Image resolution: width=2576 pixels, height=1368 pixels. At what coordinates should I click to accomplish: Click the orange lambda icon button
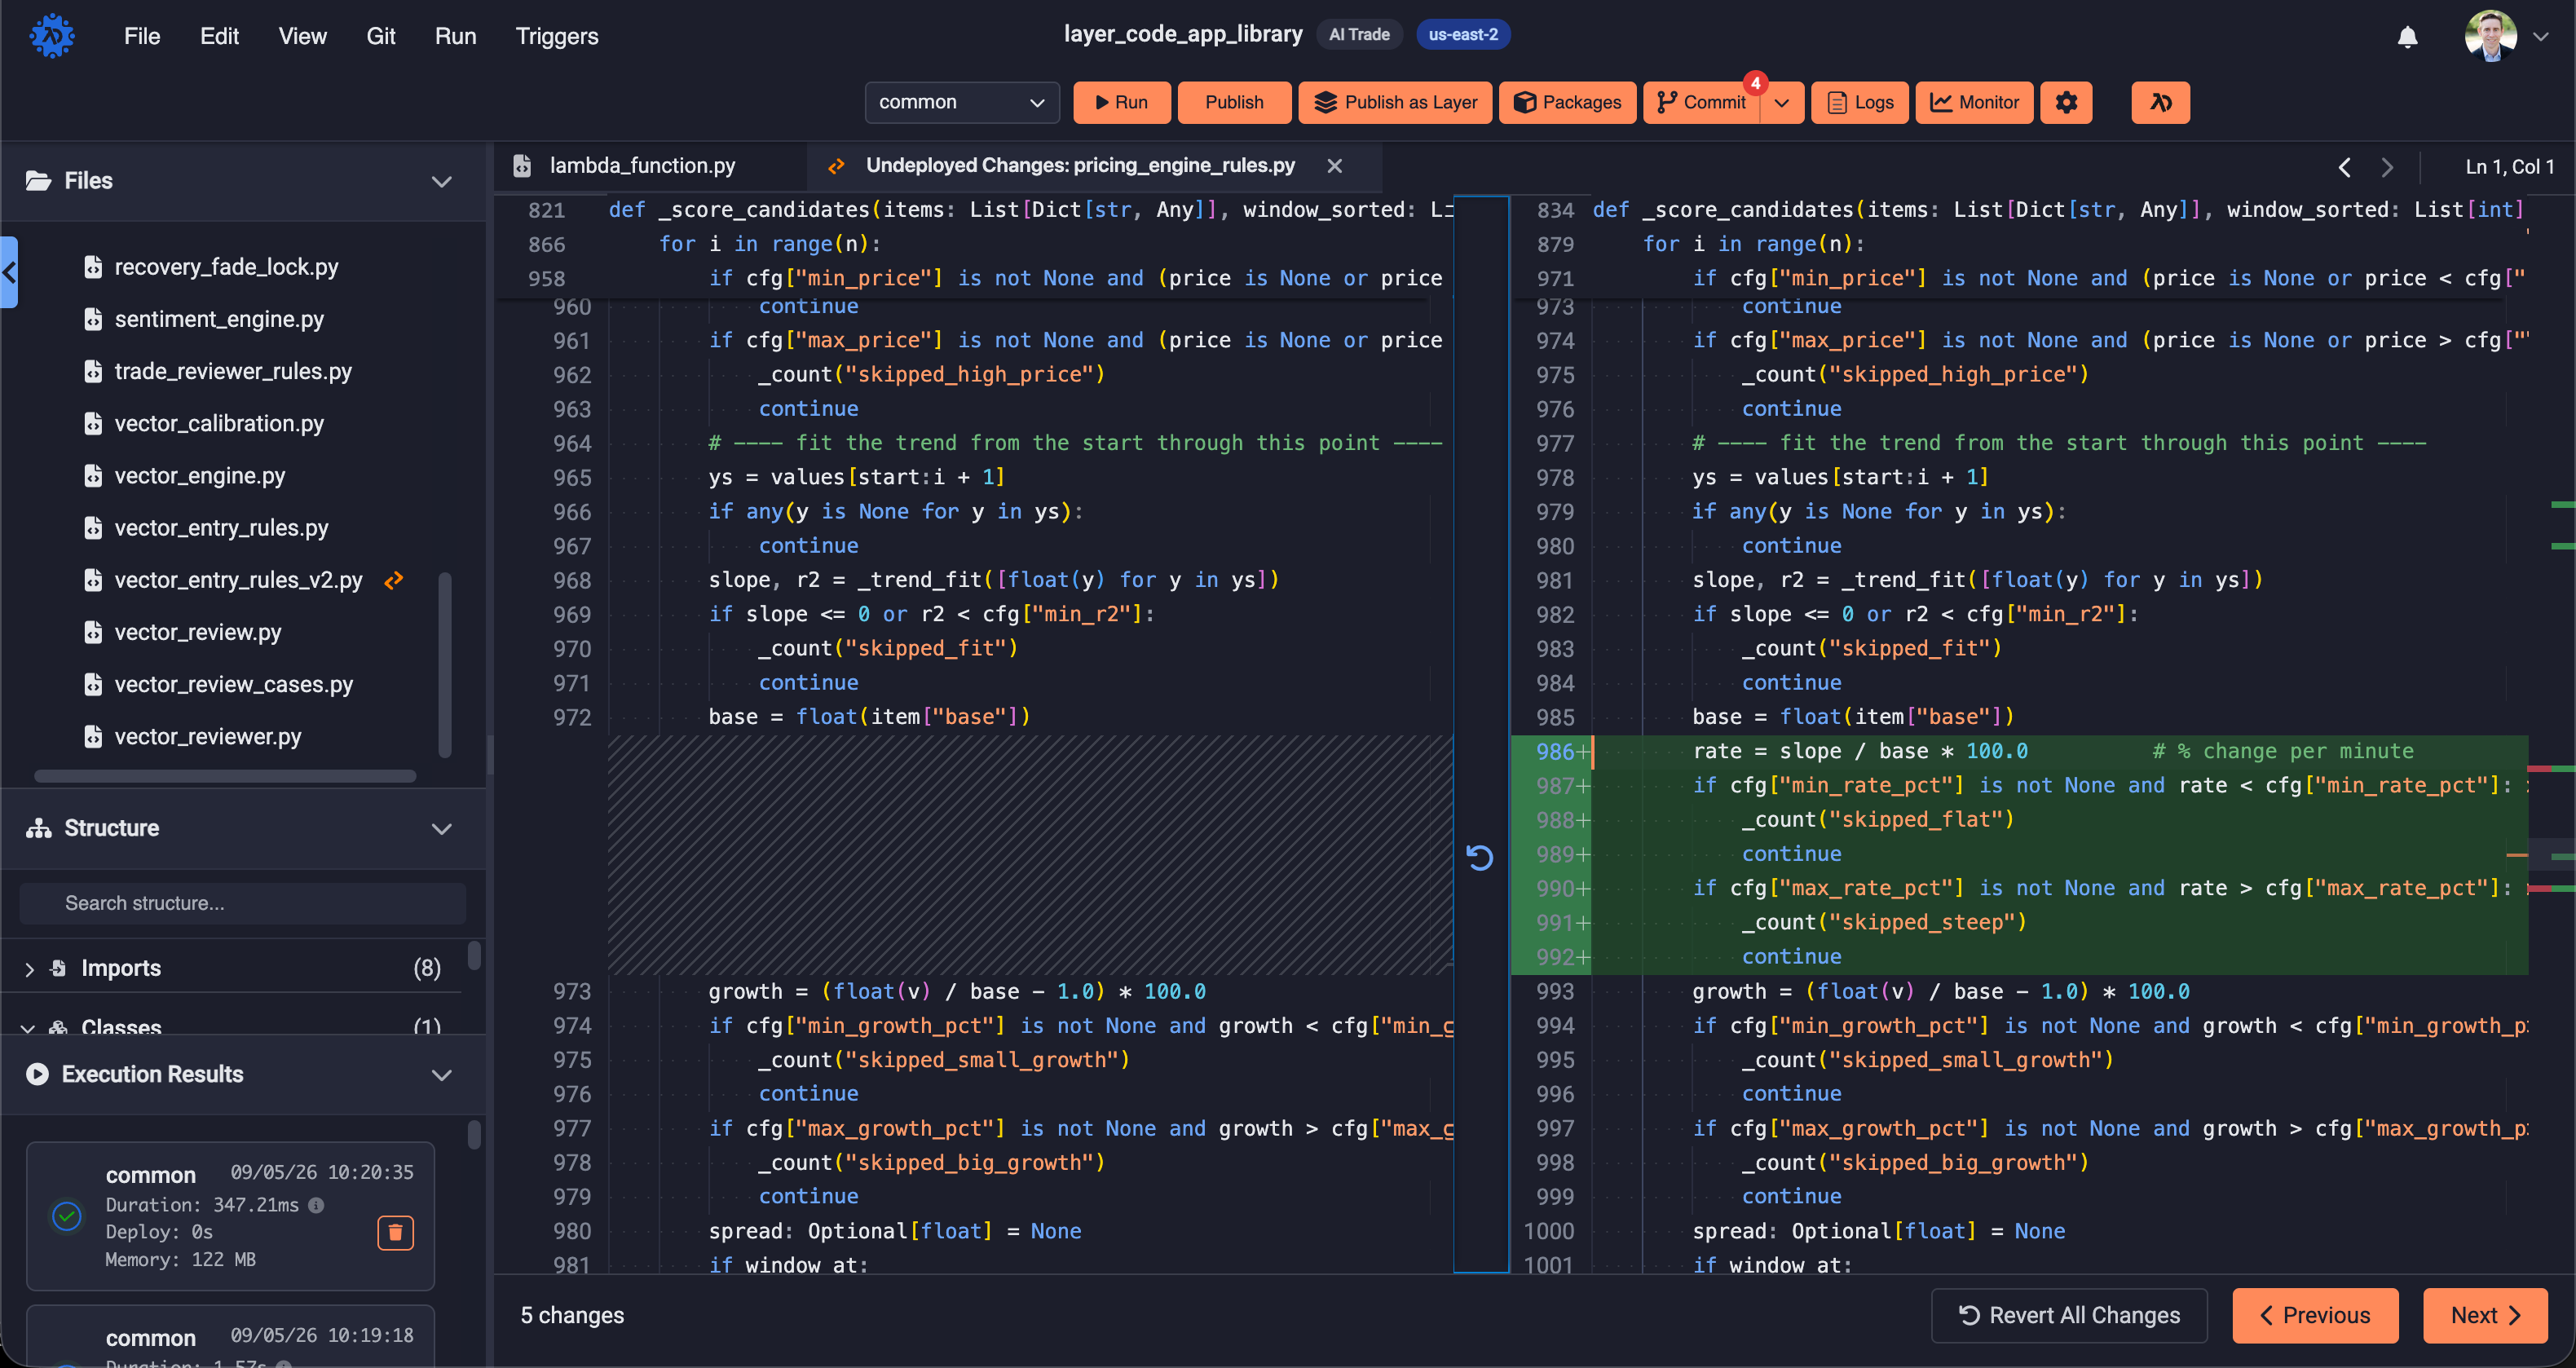click(x=2160, y=102)
